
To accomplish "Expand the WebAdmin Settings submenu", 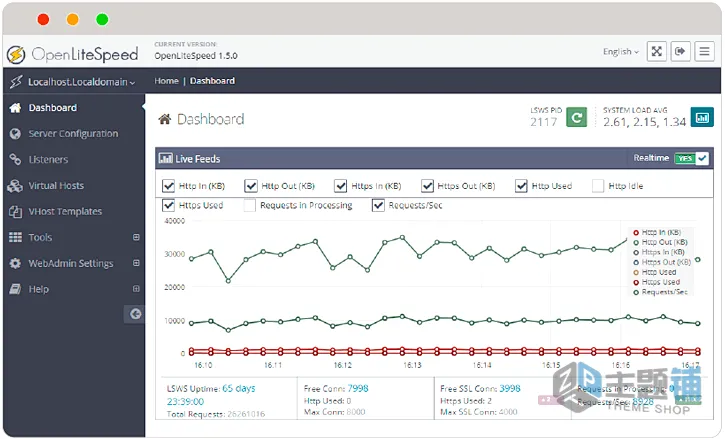I will (x=136, y=263).
